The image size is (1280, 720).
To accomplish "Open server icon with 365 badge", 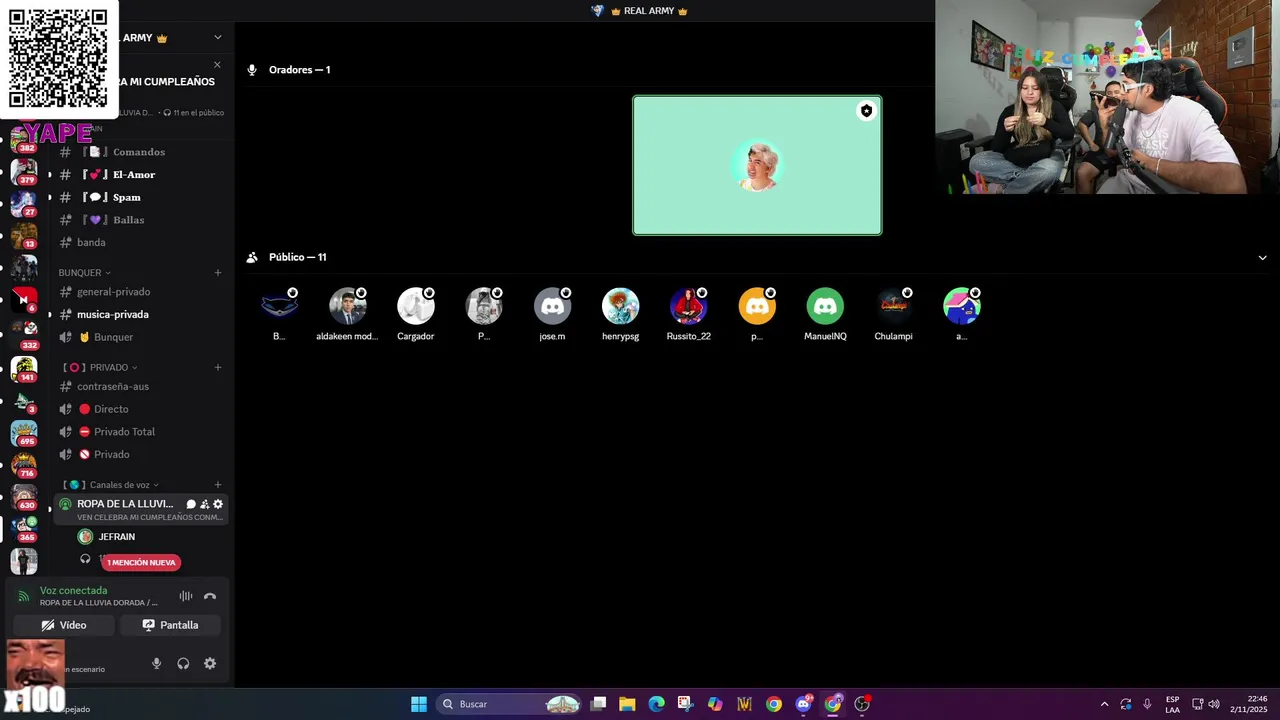I will [x=24, y=529].
